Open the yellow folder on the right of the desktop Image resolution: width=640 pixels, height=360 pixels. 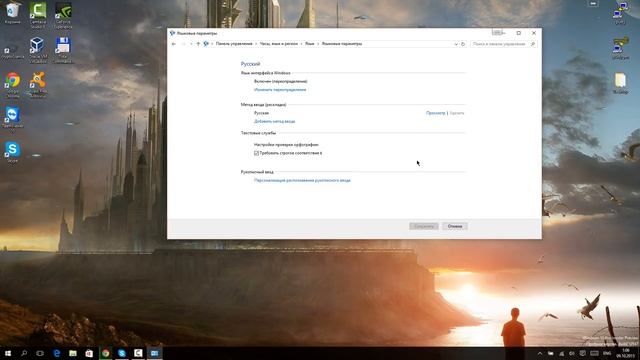[x=620, y=83]
